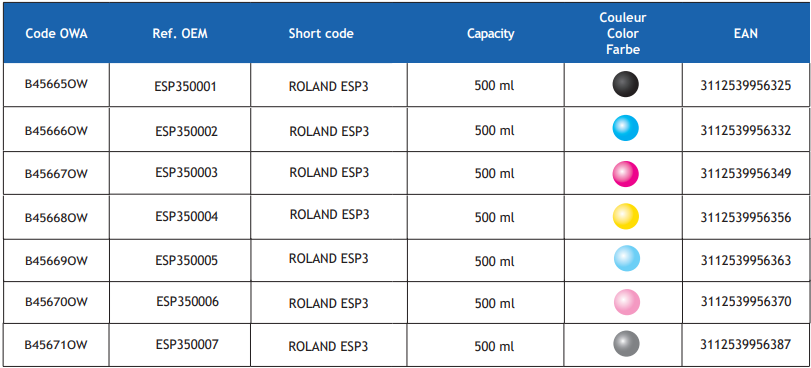Click OEM reference ESP350005

click(x=186, y=260)
